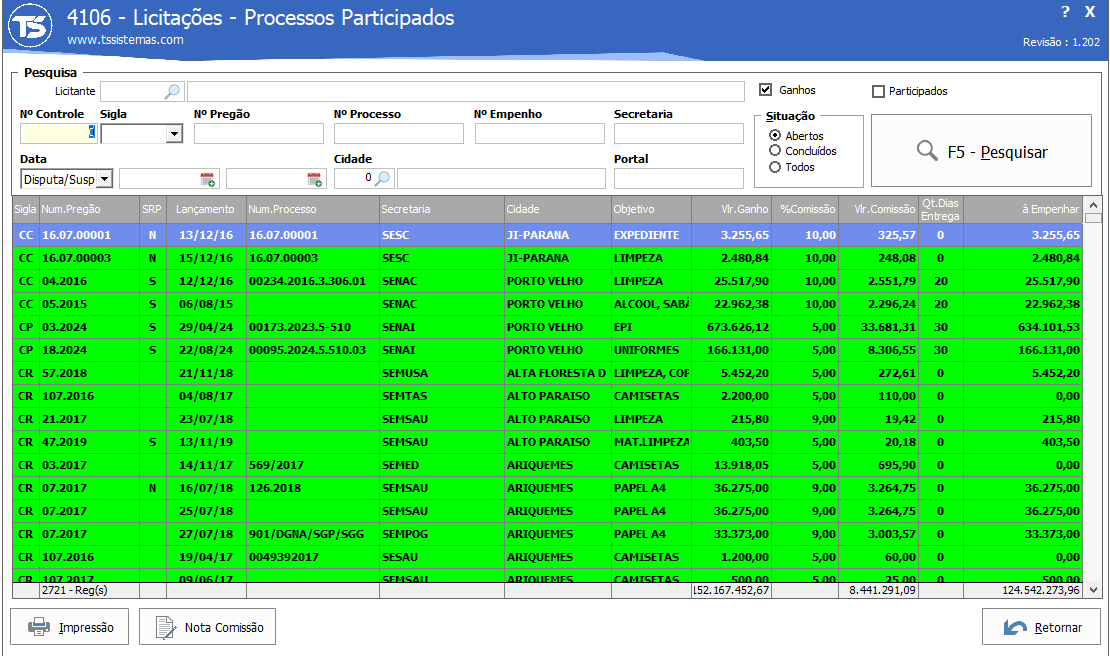
Task: Click the date 13/11/19 cell
Action: [206, 442]
